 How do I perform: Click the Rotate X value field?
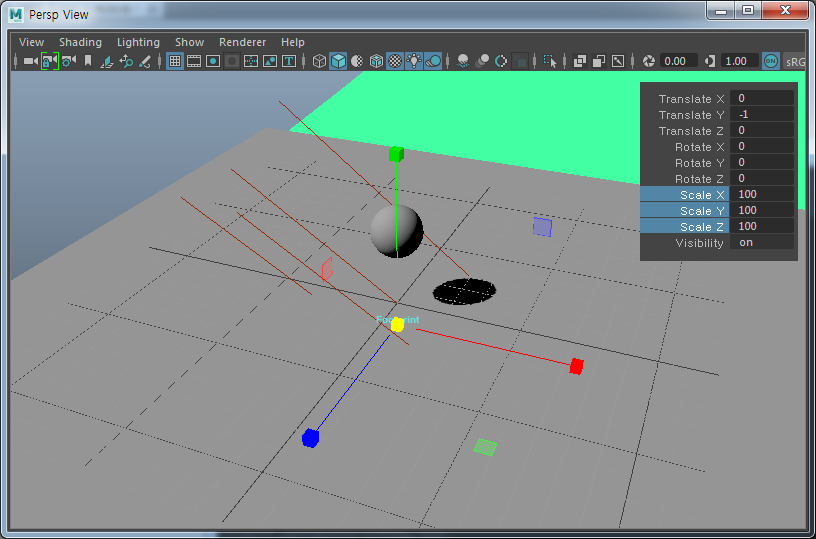[762, 146]
